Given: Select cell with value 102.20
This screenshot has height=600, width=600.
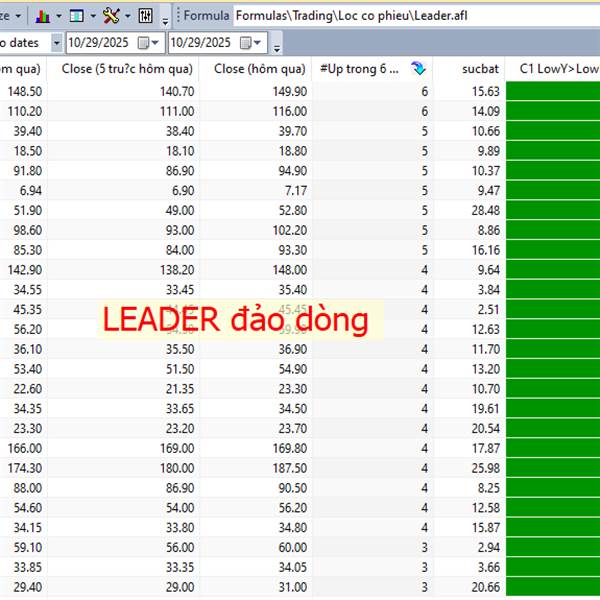Looking at the screenshot, I should tap(255, 230).
